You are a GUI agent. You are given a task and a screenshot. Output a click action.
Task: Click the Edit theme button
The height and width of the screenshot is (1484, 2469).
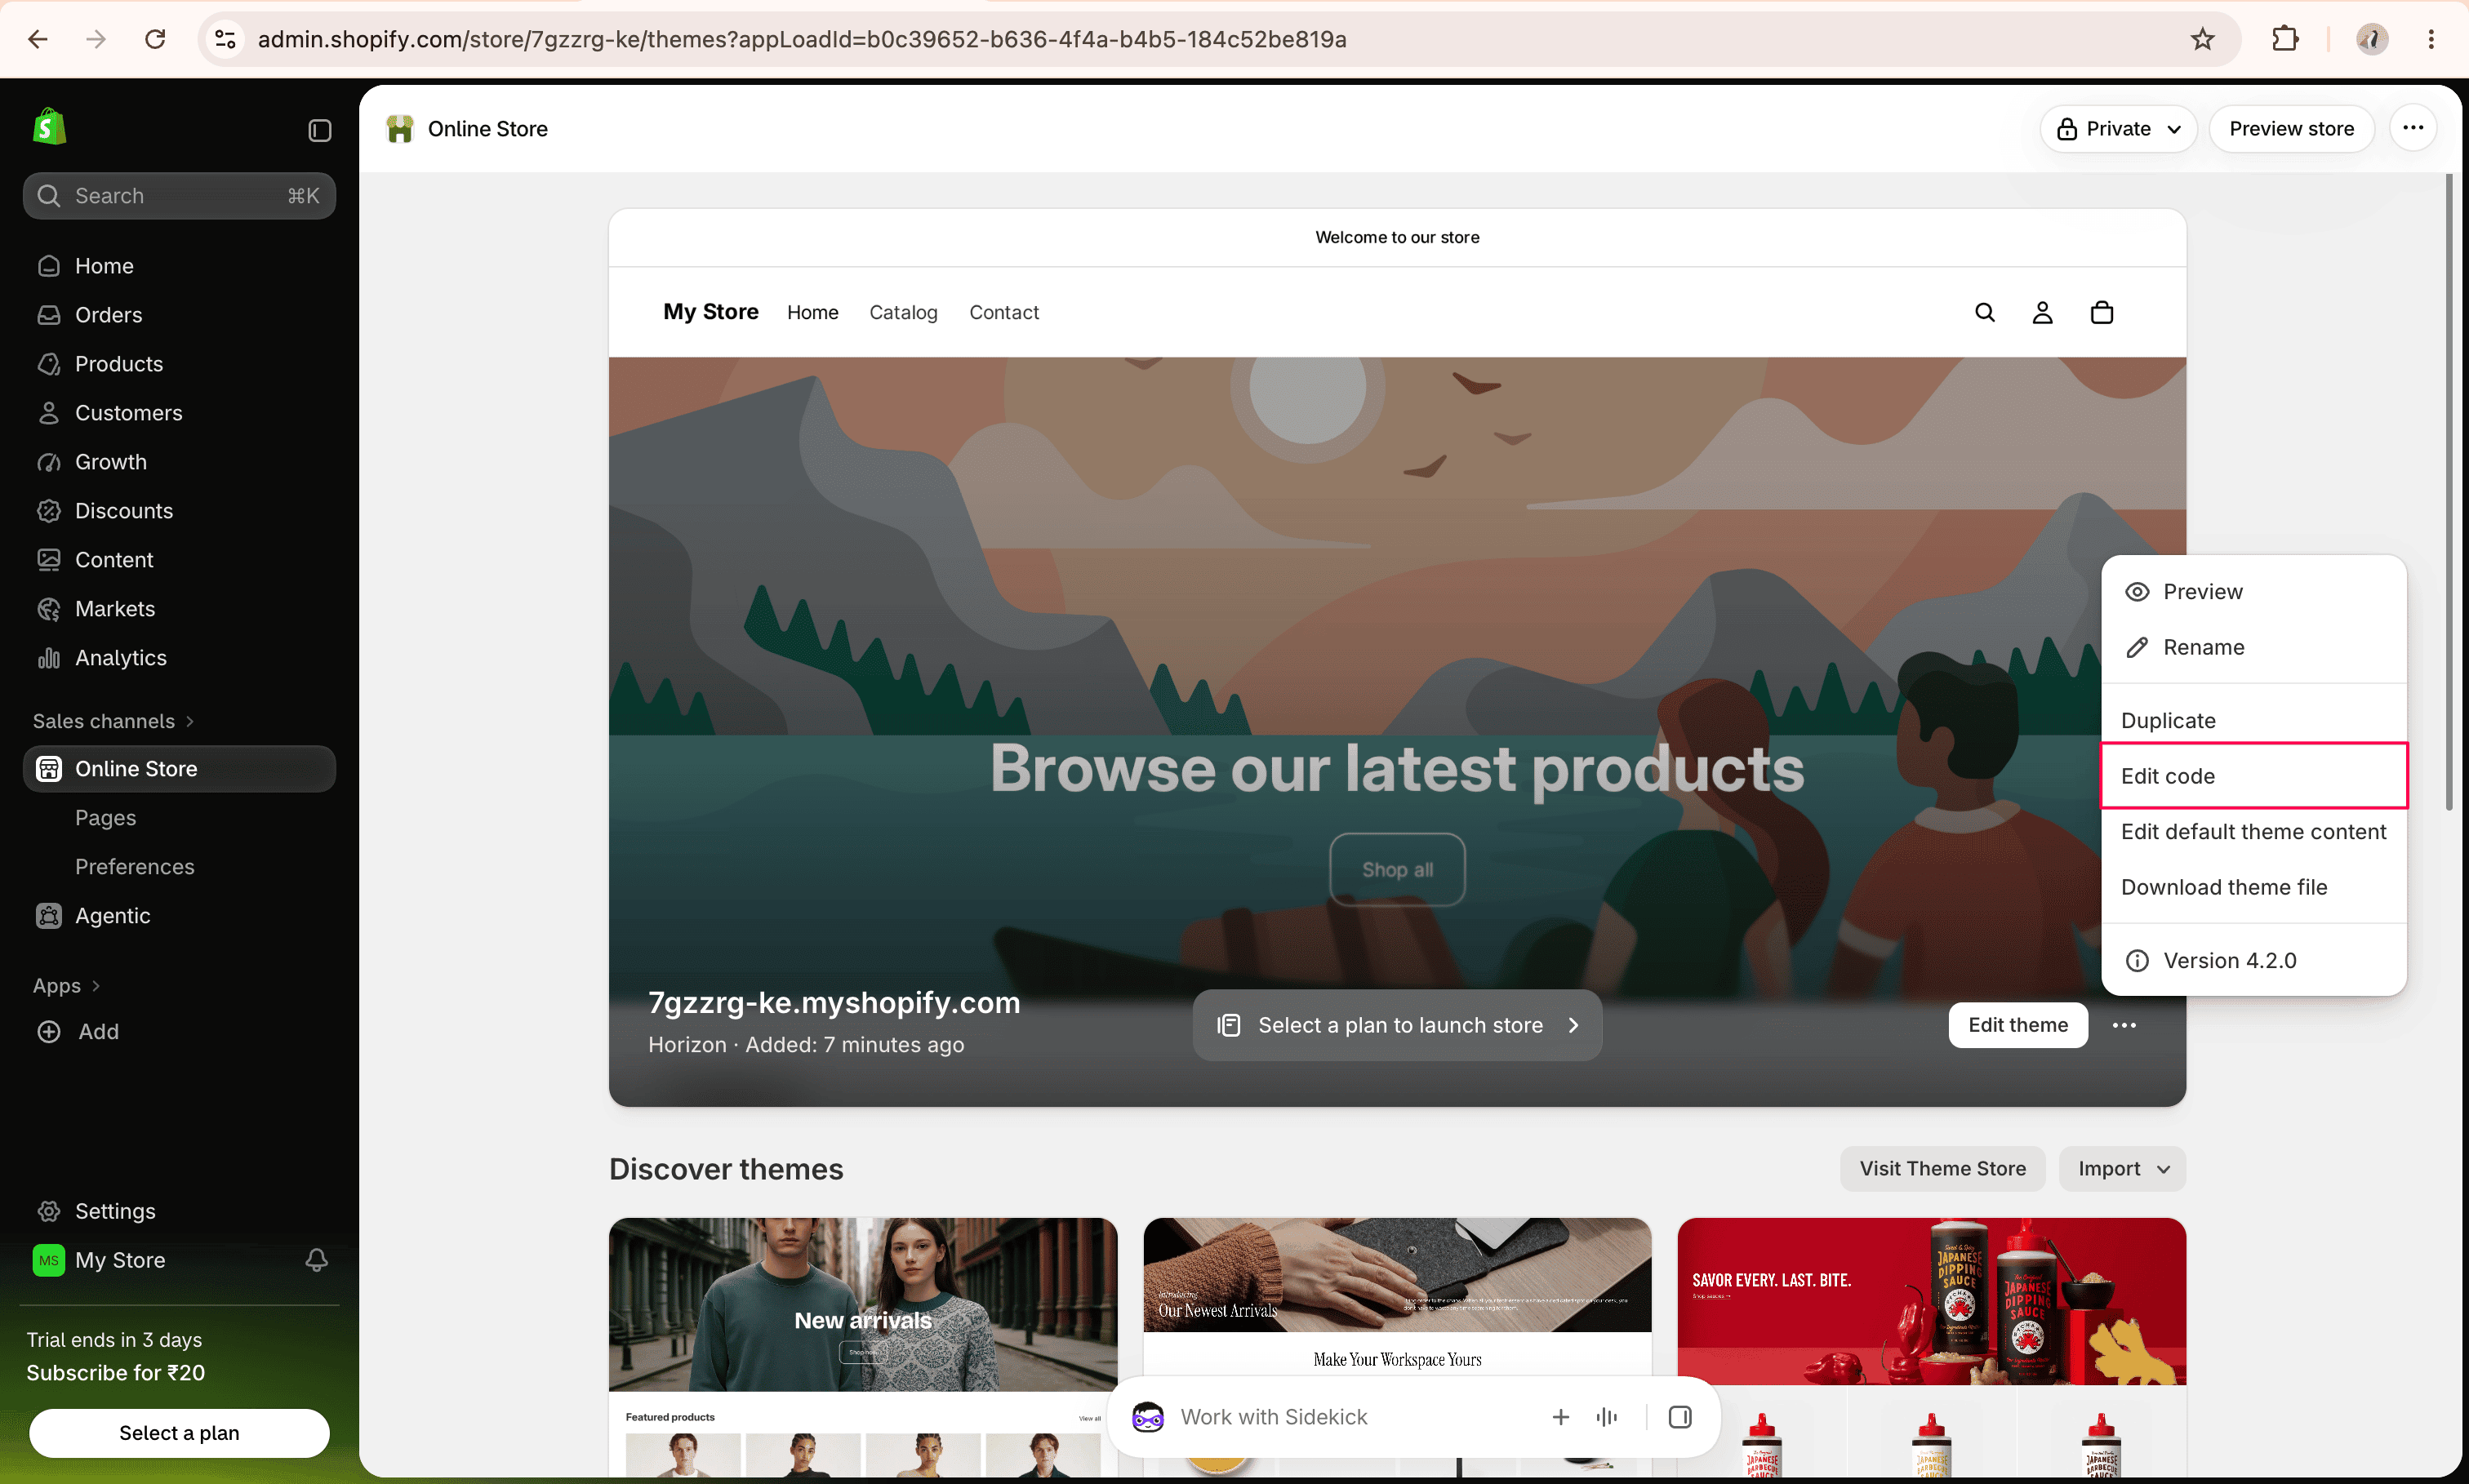pos(2017,1025)
